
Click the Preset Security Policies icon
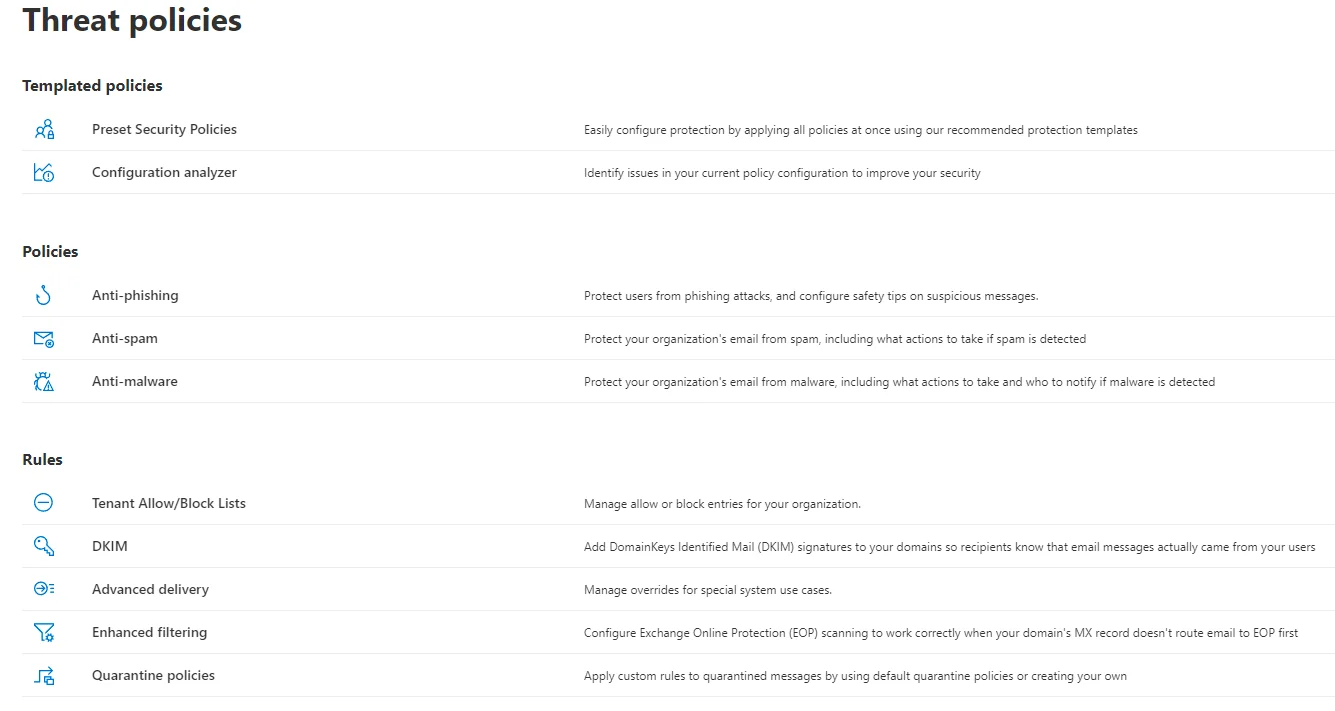(44, 130)
